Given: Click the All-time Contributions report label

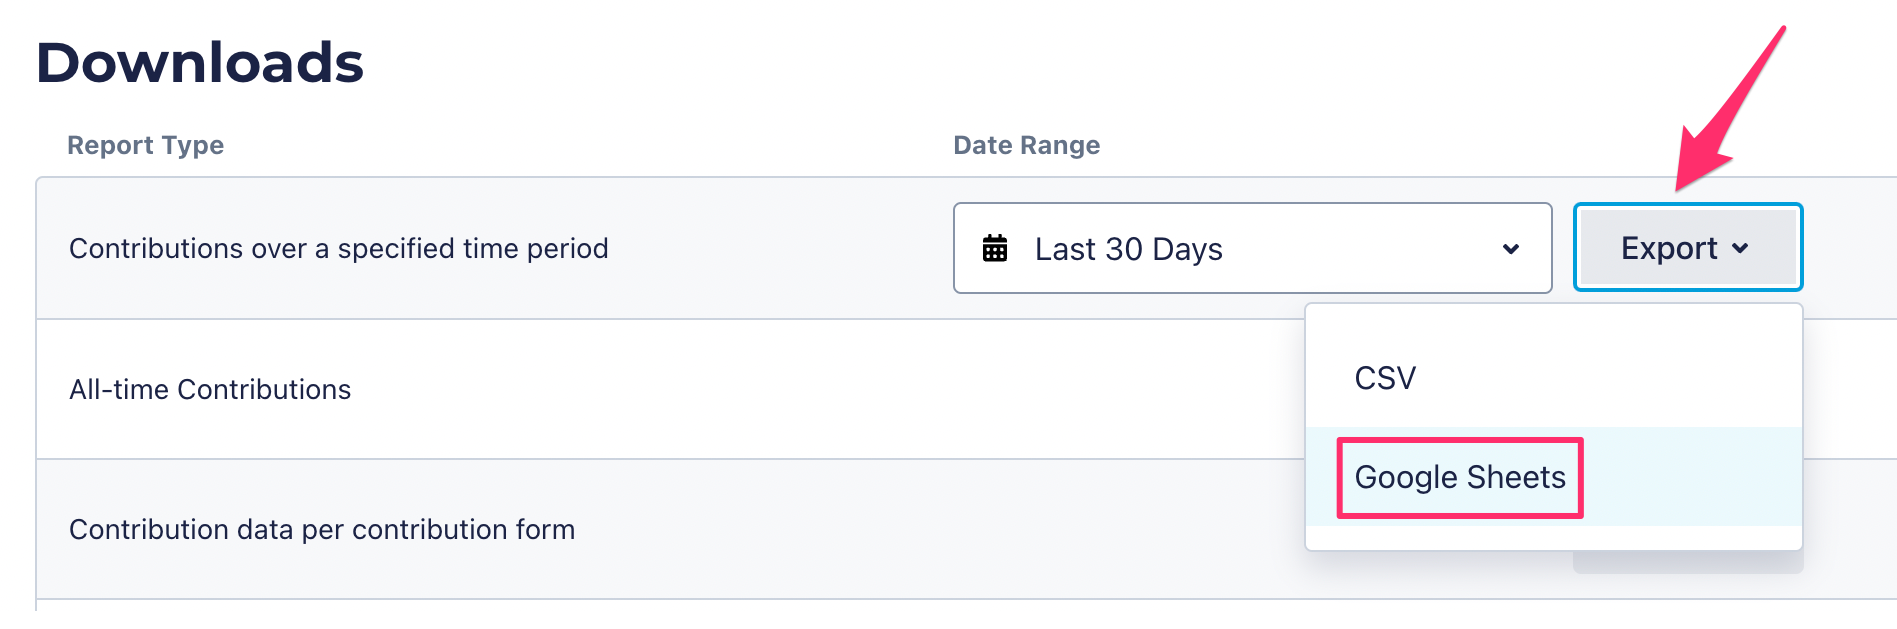Looking at the screenshot, I should (x=210, y=389).
